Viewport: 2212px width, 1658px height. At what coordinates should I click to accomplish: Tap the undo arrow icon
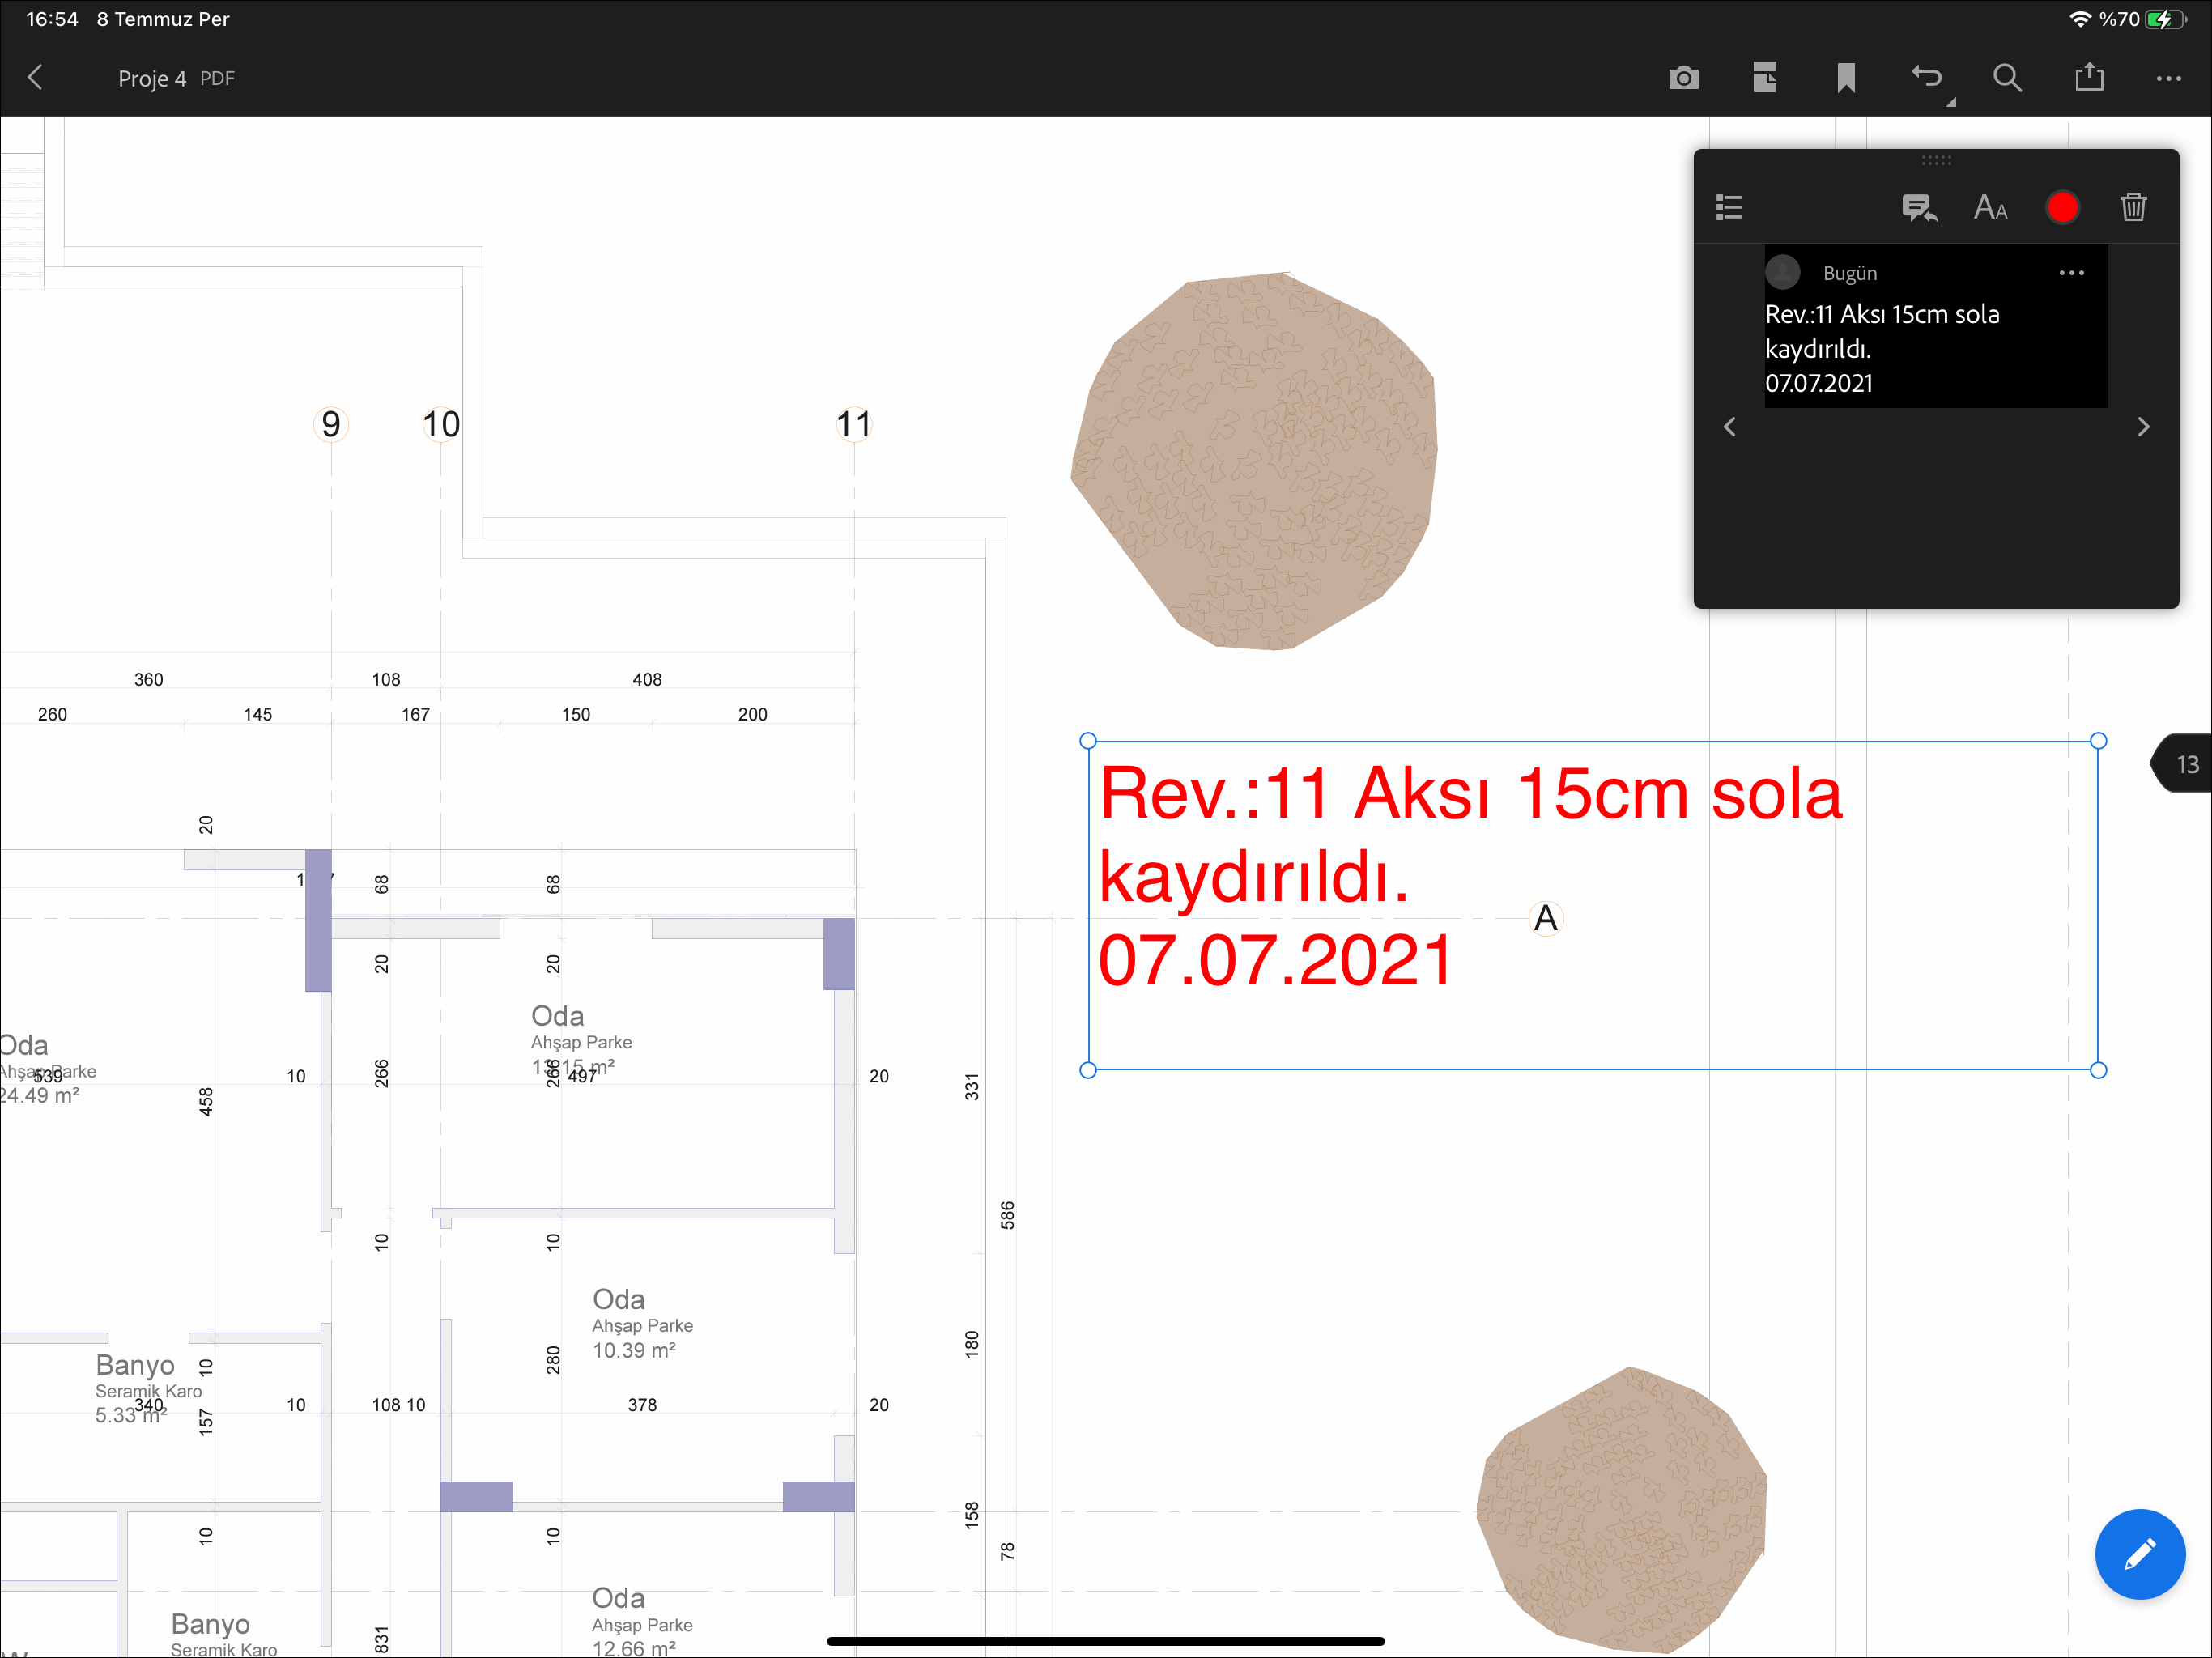(x=1927, y=78)
